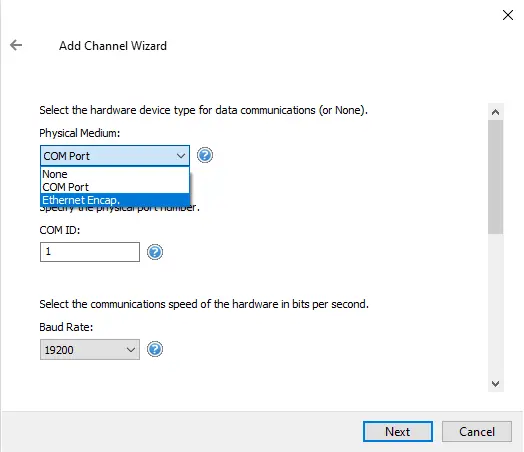524x452 pixels.
Task: Open help for the COM ID field
Action: click(155, 252)
